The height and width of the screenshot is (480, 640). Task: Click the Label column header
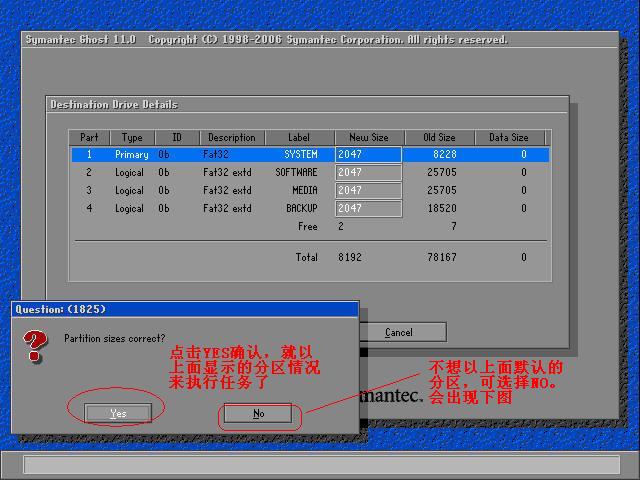pos(299,138)
